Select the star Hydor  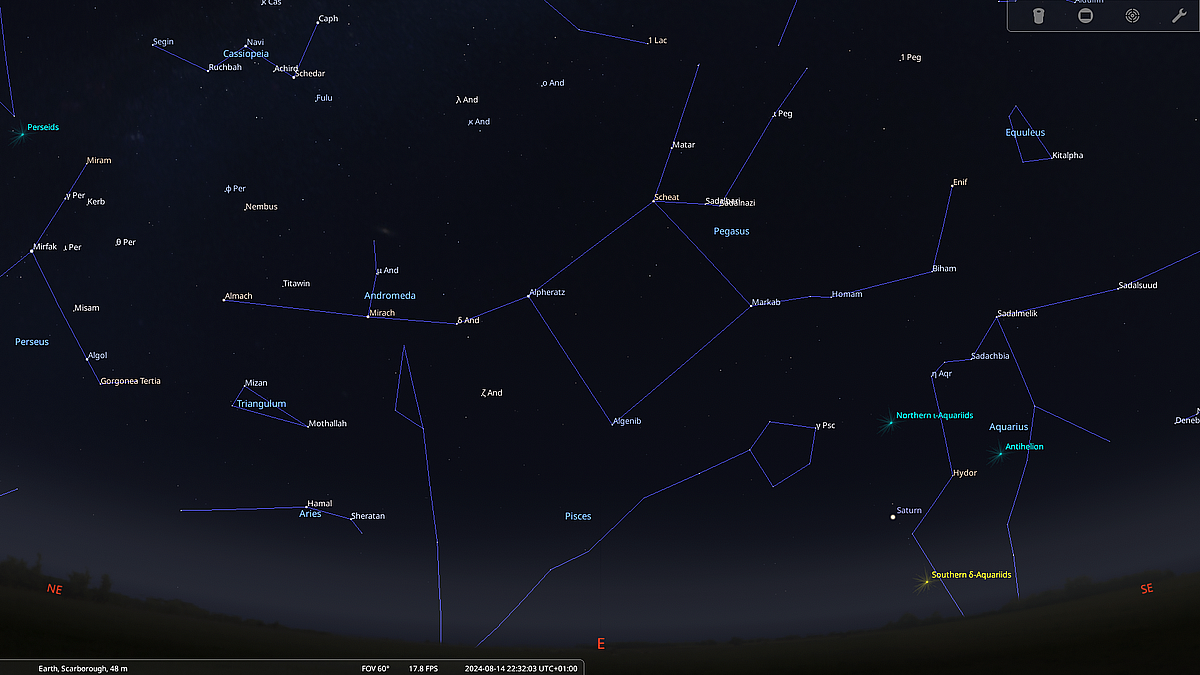point(953,475)
